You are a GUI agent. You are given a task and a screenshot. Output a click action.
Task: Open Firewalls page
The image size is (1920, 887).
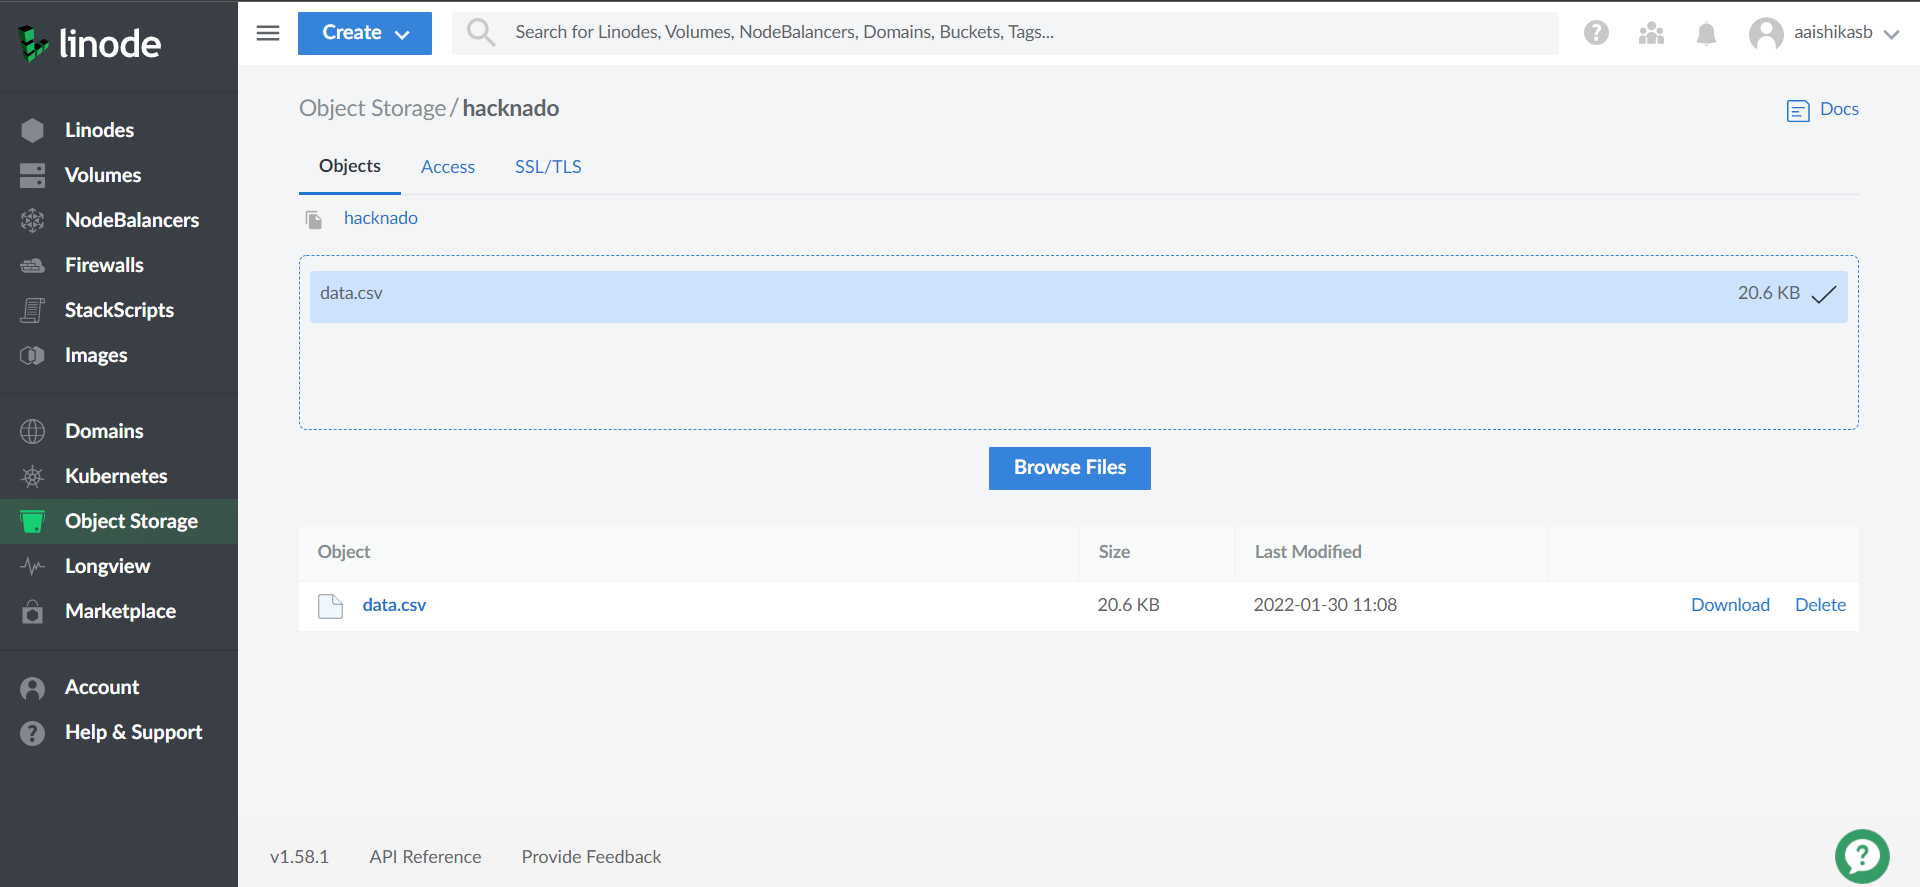point(104,265)
